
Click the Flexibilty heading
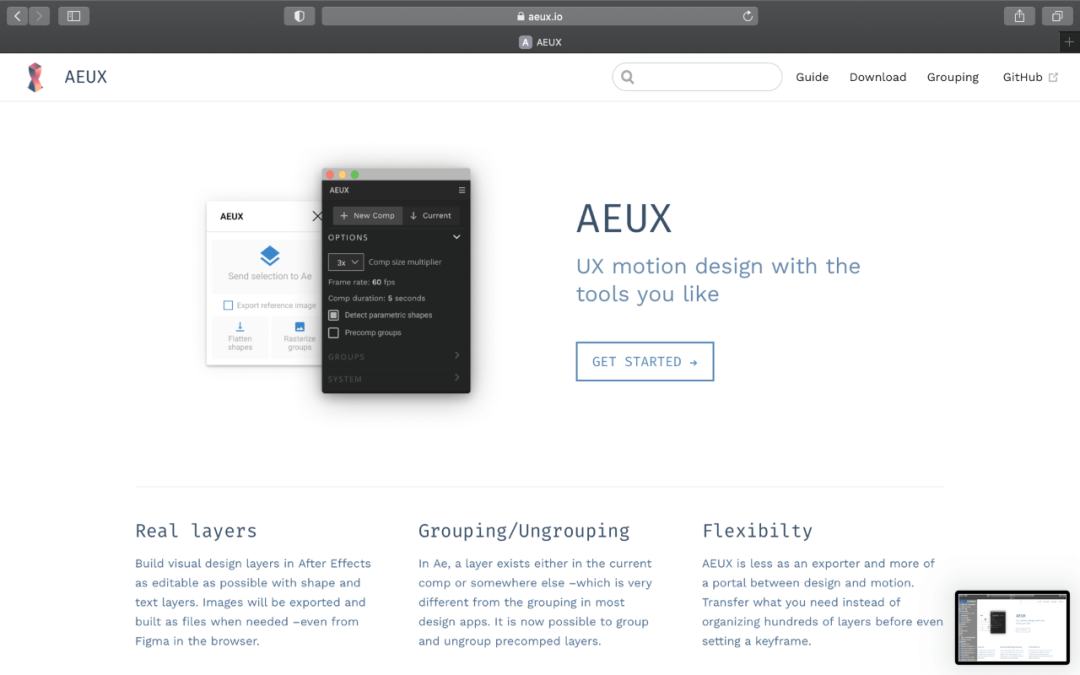coord(757,531)
